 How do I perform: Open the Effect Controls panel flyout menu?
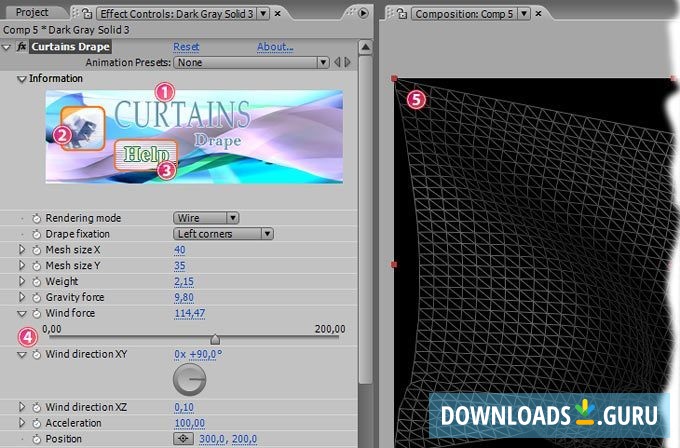pos(363,13)
